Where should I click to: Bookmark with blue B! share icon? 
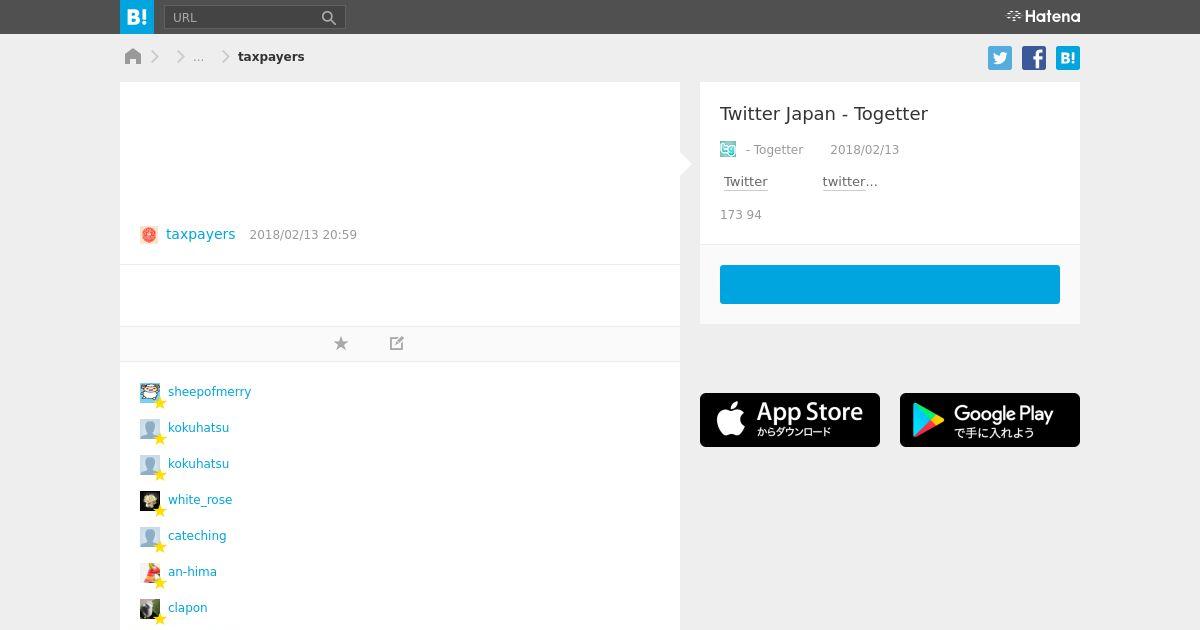[1068, 58]
